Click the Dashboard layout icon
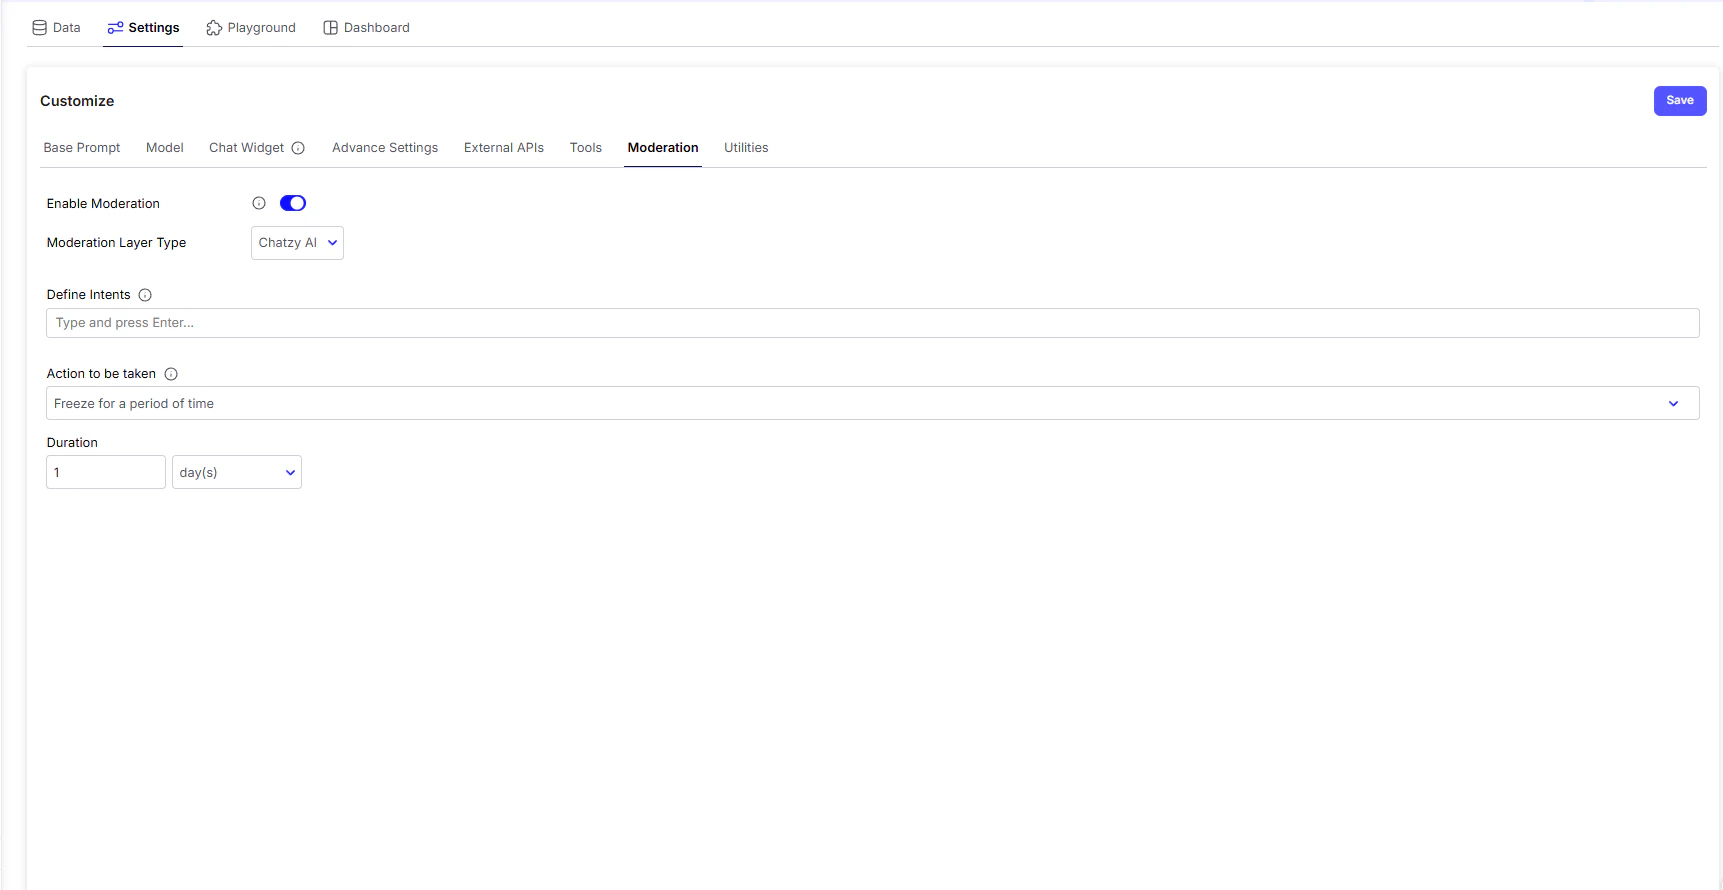Viewport: 1723px width, 890px height. (x=330, y=28)
